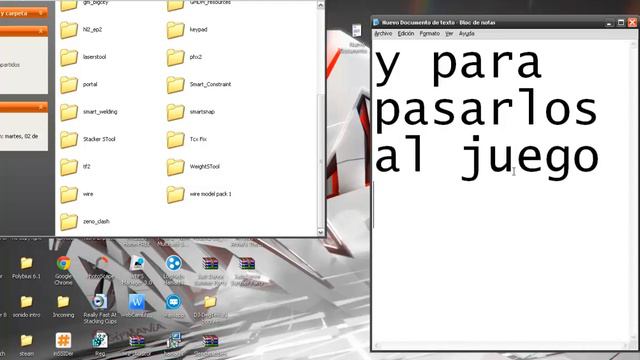Minimize the Notepad window
Image resolution: width=640 pixels, height=360 pixels.
tap(609, 22)
